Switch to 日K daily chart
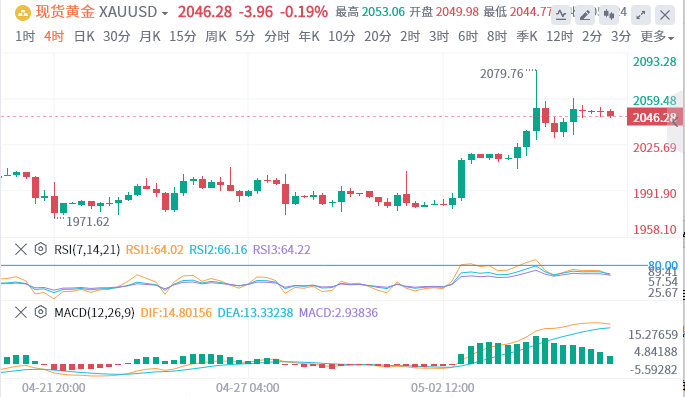Image resolution: width=685 pixels, height=397 pixels. pos(84,37)
